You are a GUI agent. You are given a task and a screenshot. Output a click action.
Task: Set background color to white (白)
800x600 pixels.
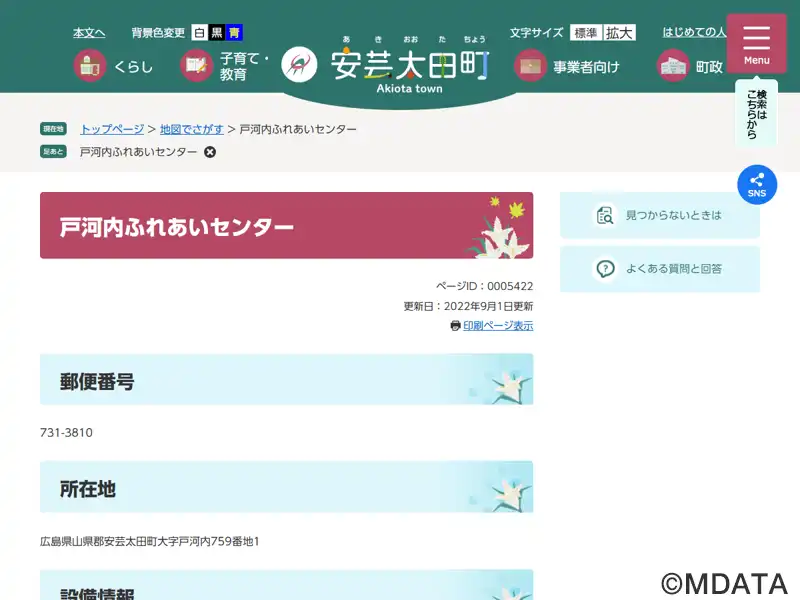pos(199,33)
